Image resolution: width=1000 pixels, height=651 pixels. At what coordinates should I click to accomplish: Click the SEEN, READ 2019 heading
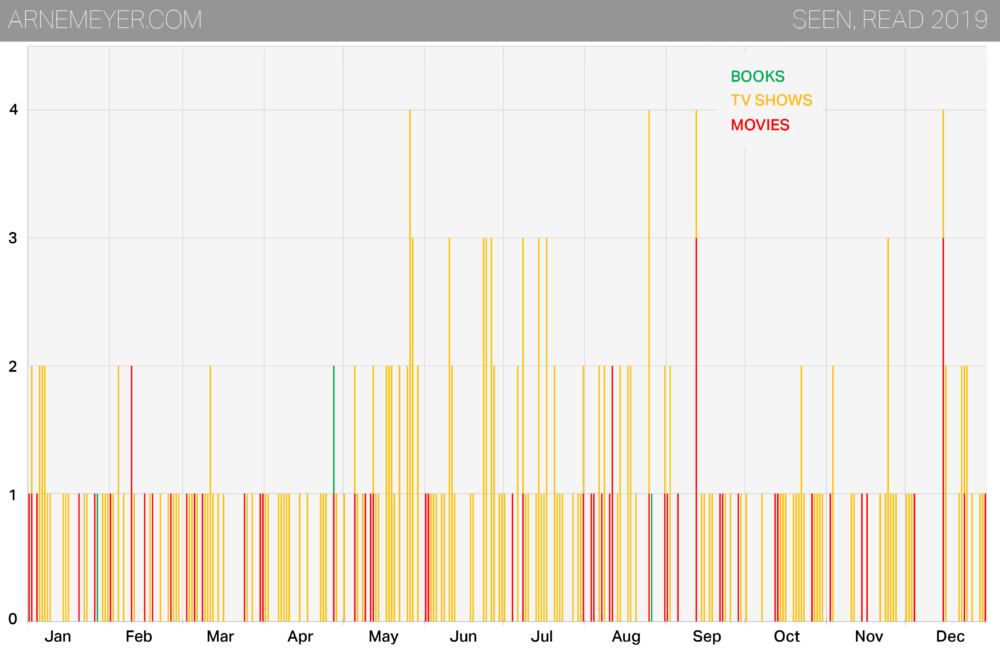click(890, 20)
